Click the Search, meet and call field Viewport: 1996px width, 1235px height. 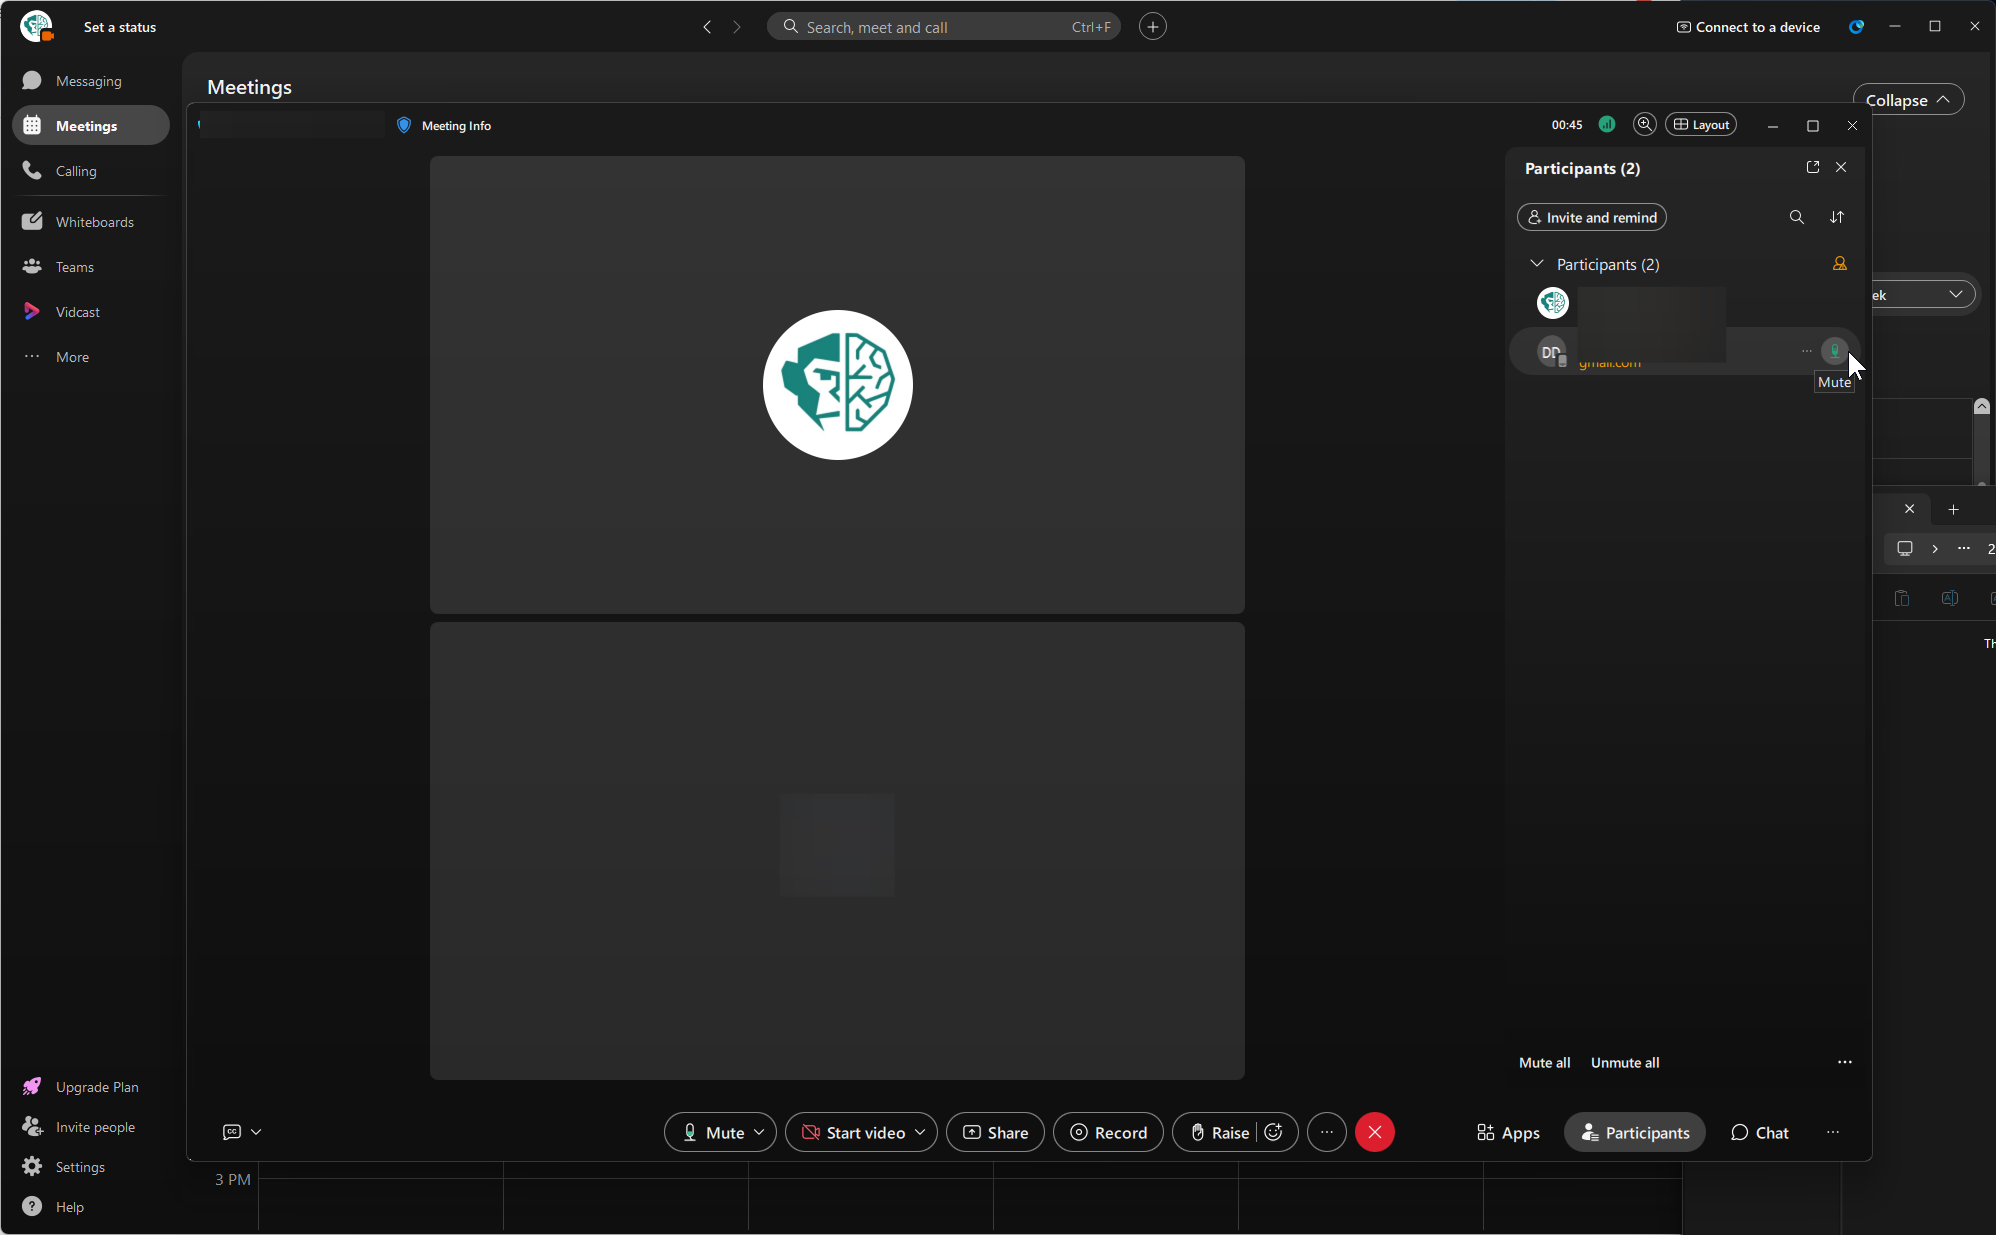pyautogui.click(x=943, y=27)
